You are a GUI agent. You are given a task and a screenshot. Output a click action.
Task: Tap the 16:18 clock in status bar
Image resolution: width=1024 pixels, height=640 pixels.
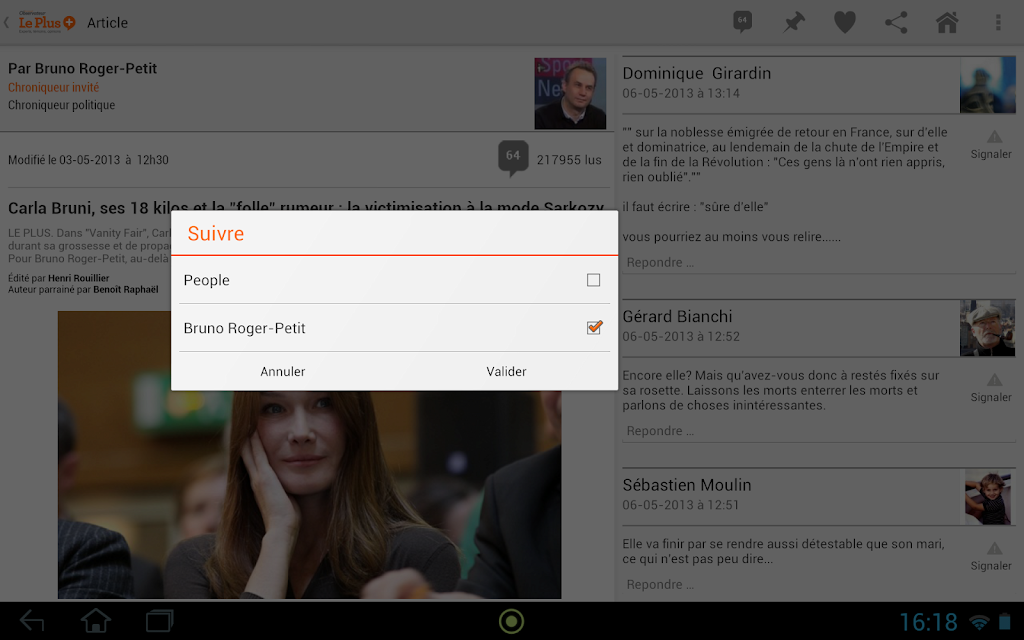click(x=928, y=622)
